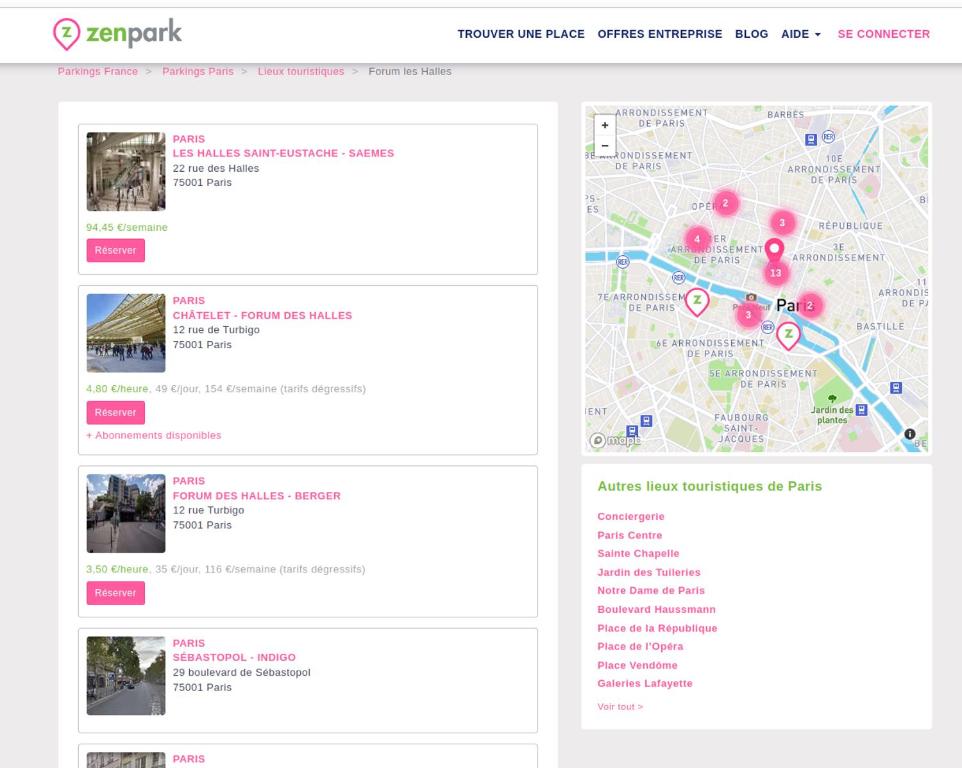Viewport: 962px width, 768px height.
Task: Click the map cluster marker showing 13
Action: pos(775,273)
